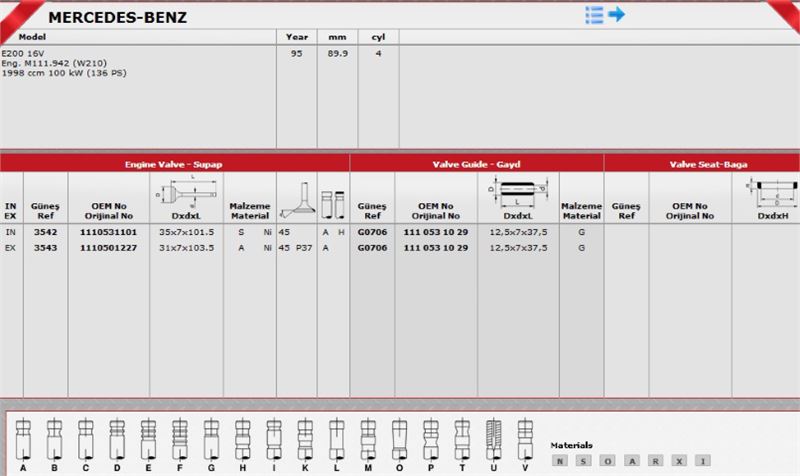Click OEM number 1110501227
Image resolution: width=800 pixels, height=476 pixels.
108,248
